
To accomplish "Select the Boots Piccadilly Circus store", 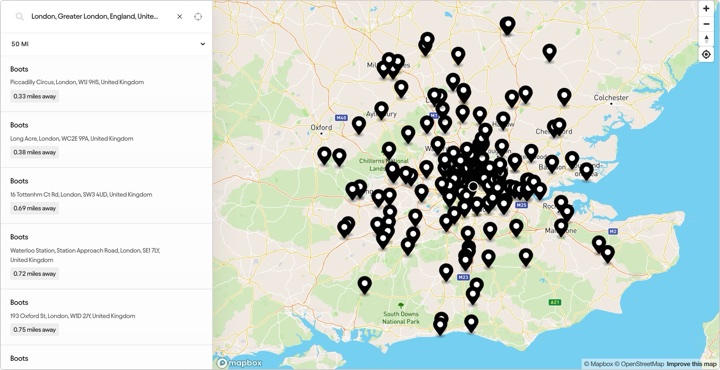I will (x=107, y=84).
